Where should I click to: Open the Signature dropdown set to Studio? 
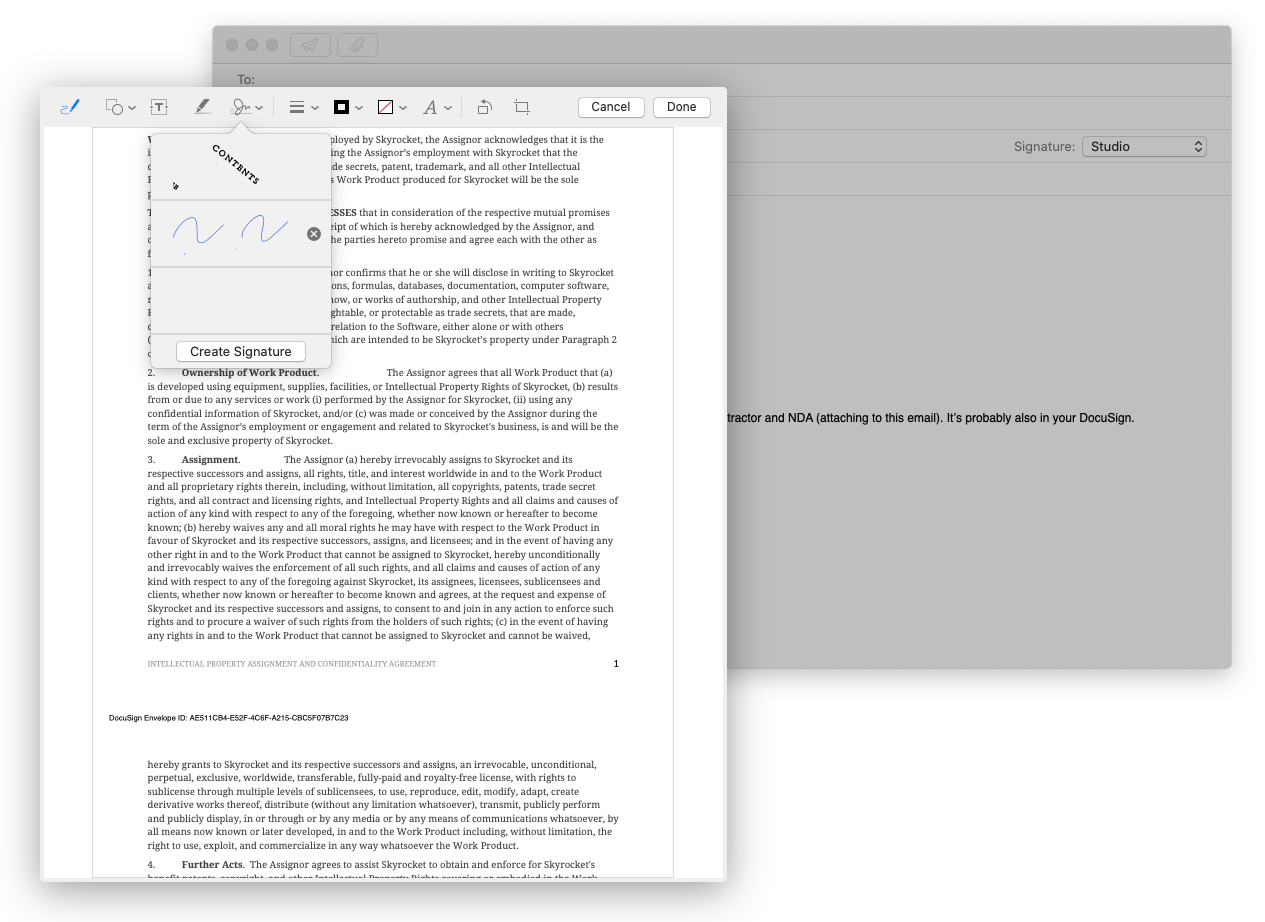click(1144, 146)
